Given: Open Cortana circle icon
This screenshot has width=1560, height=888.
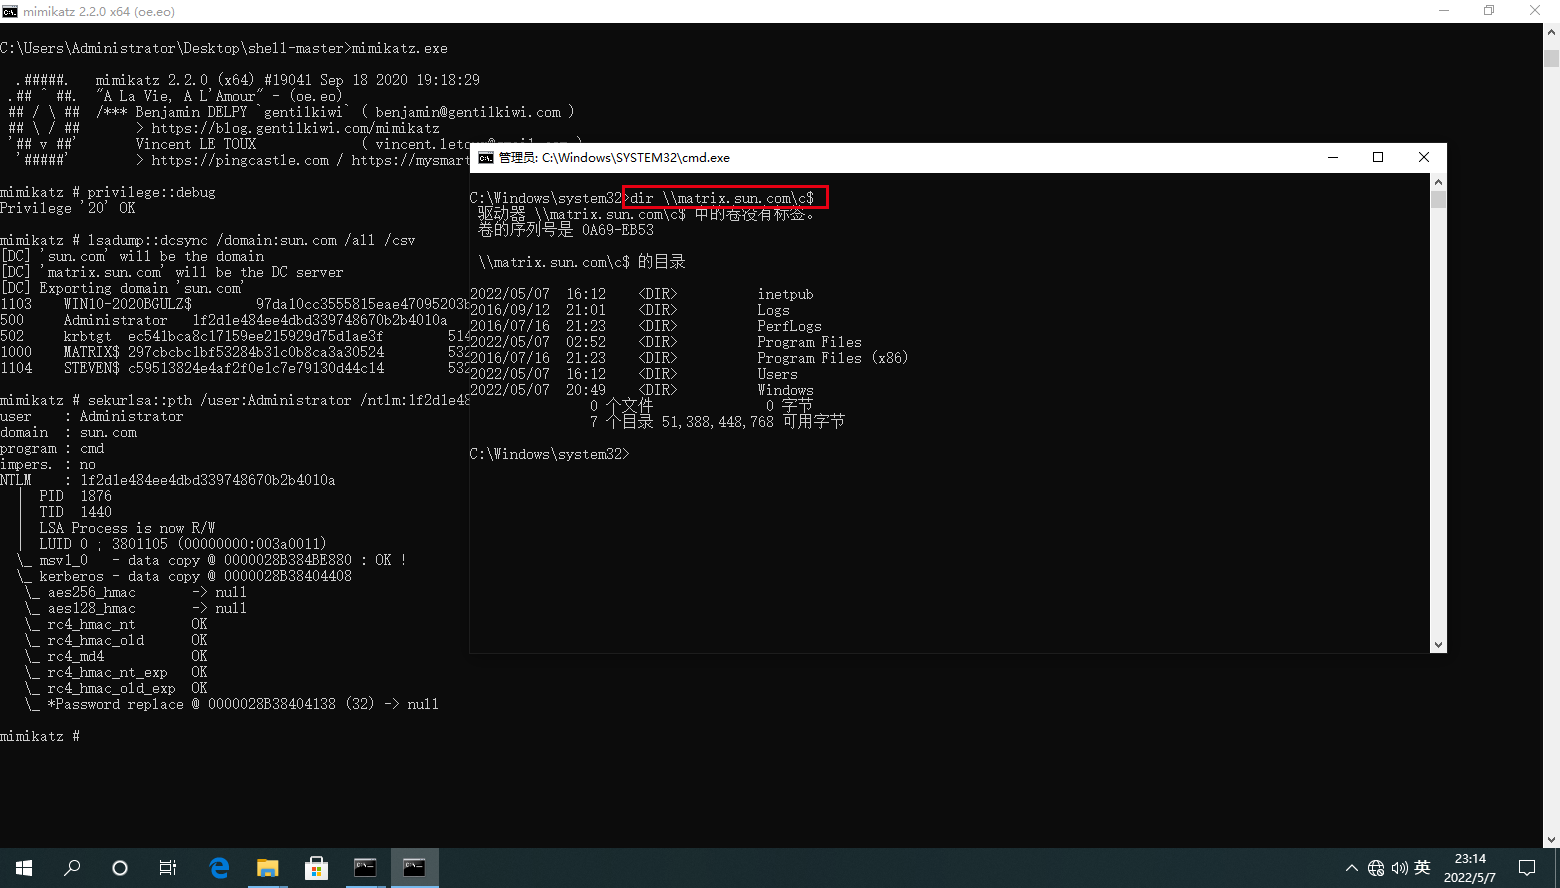Looking at the screenshot, I should click(120, 868).
